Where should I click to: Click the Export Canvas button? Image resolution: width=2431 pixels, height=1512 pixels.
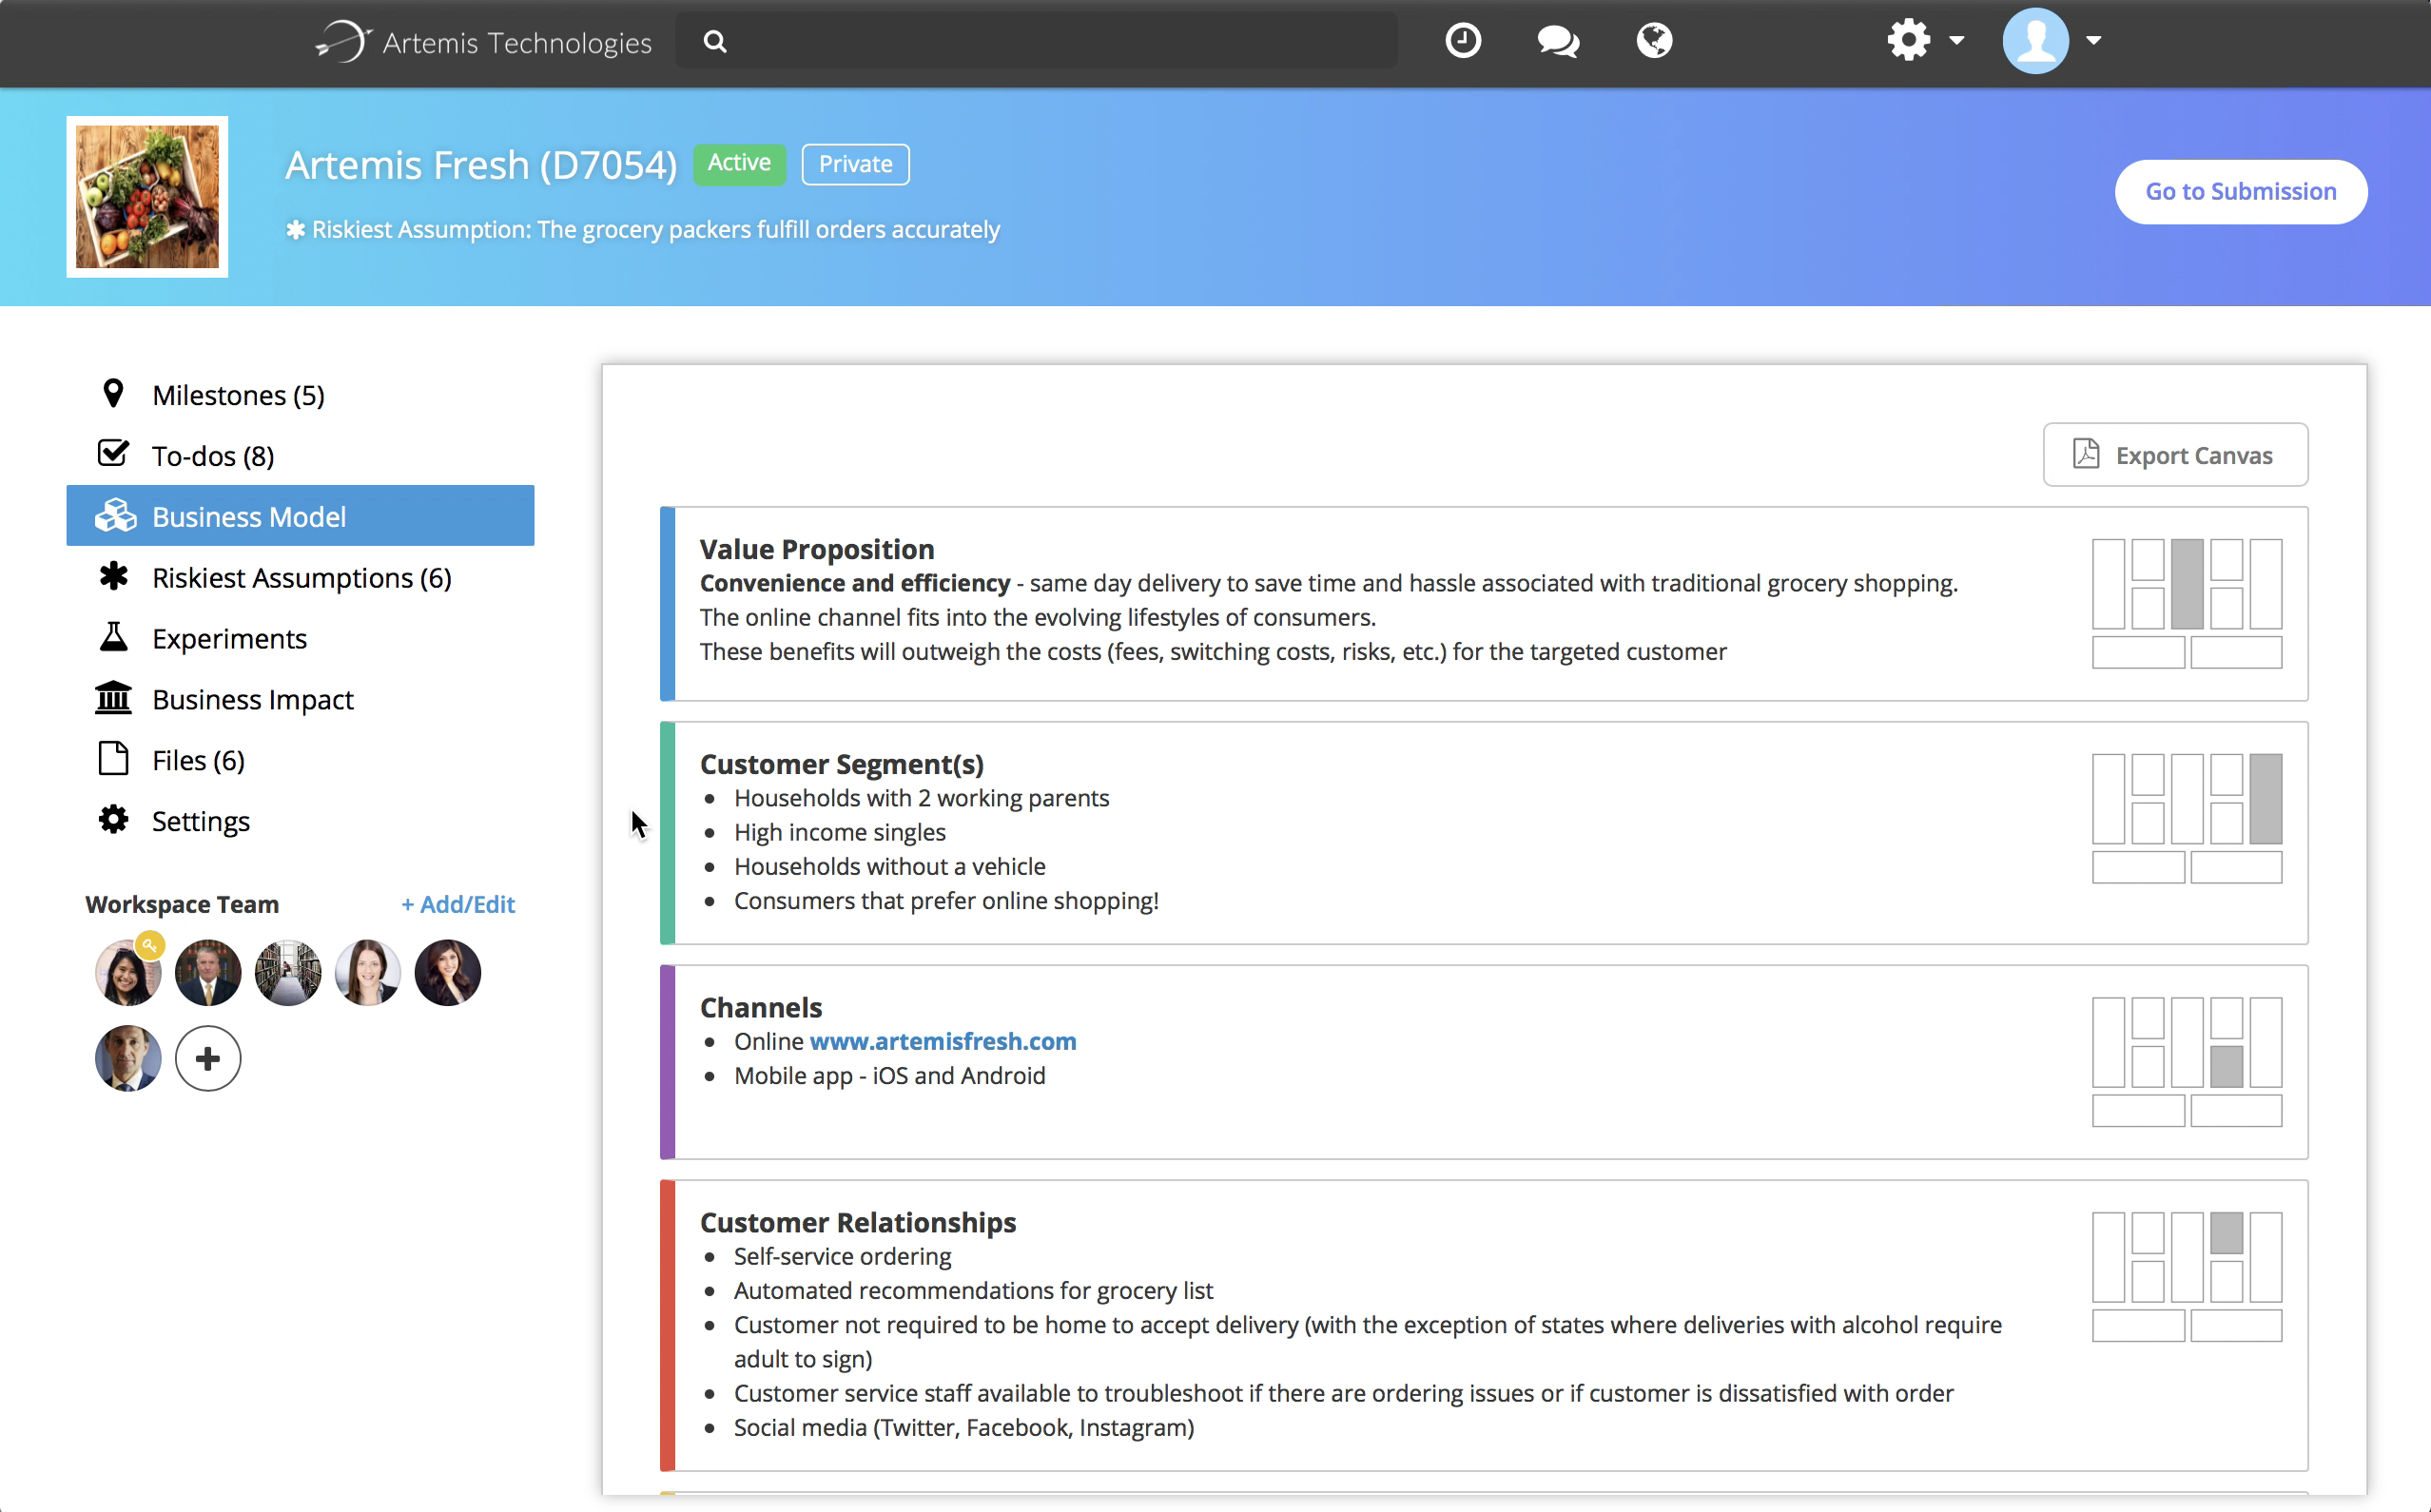pyautogui.click(x=2175, y=455)
